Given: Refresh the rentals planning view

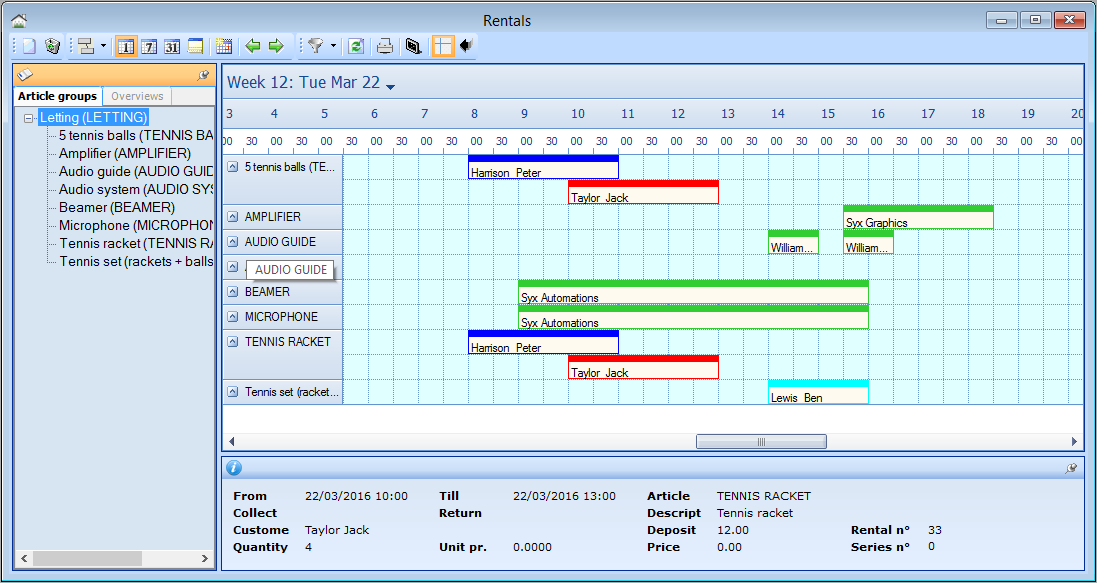Looking at the screenshot, I should tap(355, 46).
